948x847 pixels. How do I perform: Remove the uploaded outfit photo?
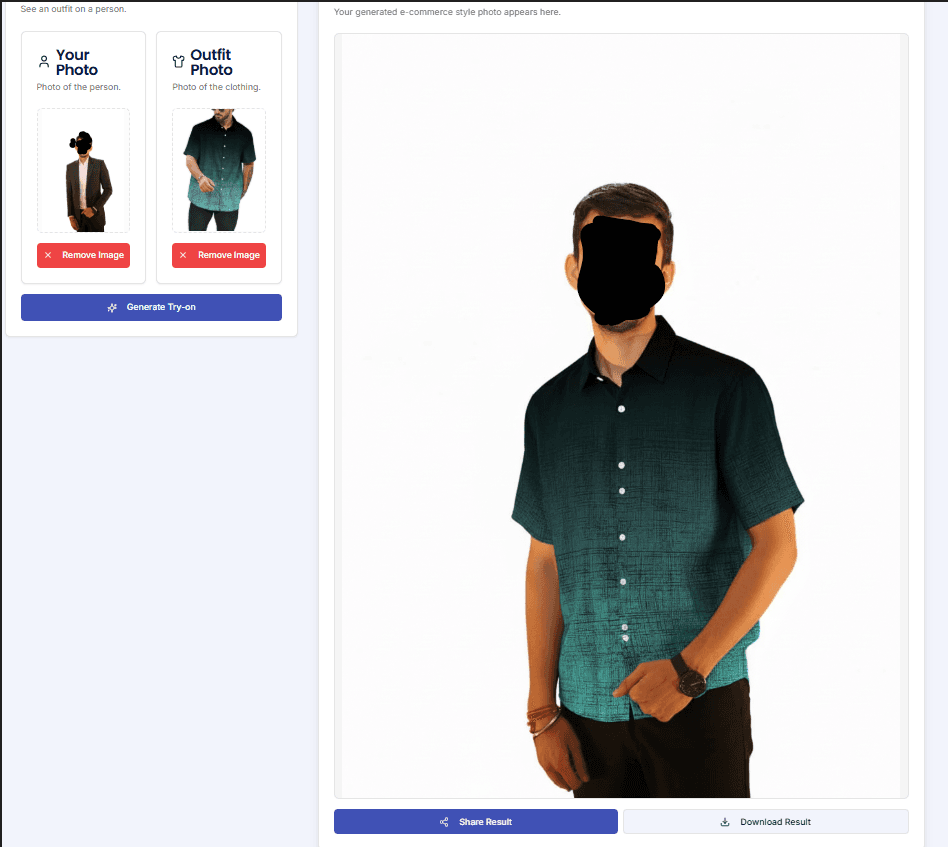coord(218,255)
